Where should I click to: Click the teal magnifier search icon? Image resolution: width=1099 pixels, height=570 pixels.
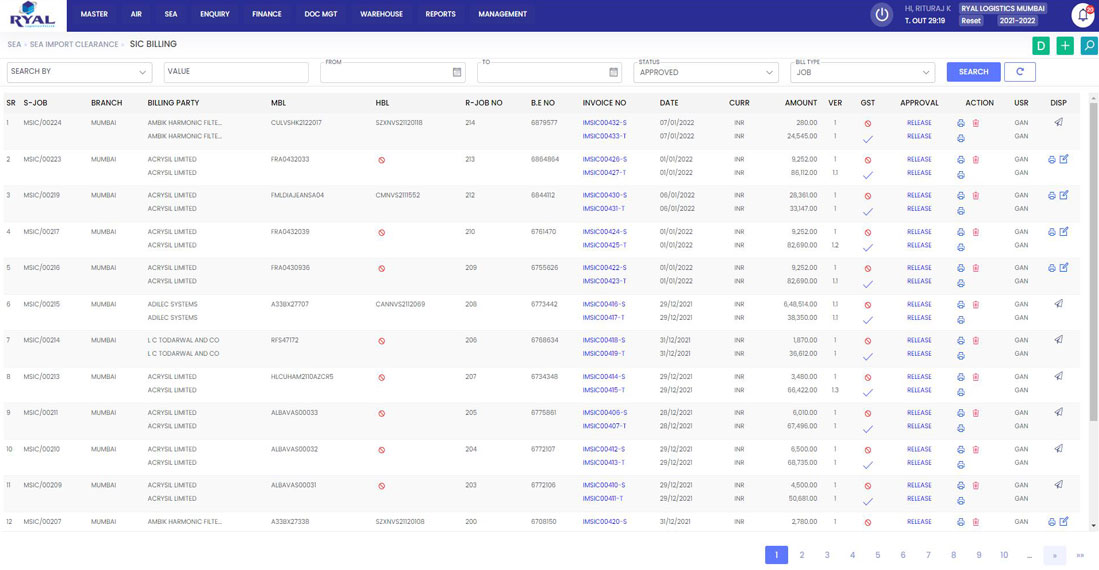point(1089,46)
